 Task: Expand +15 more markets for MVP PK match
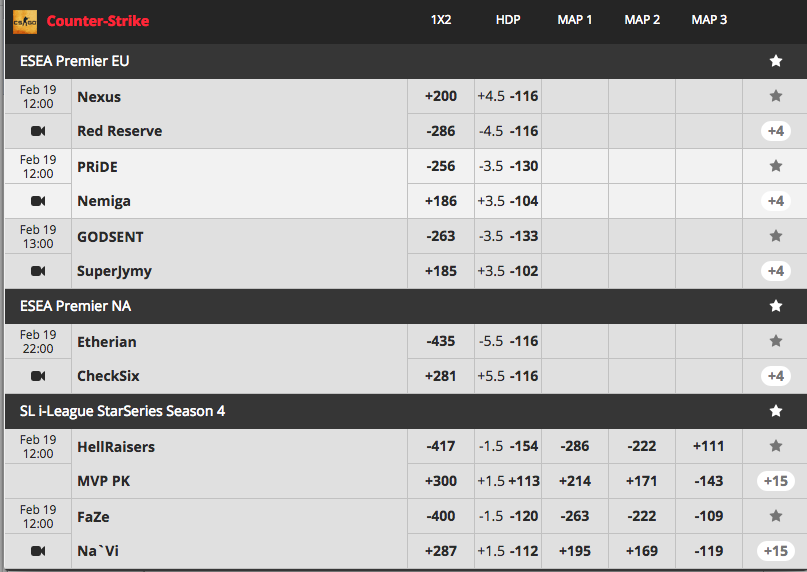click(x=776, y=481)
